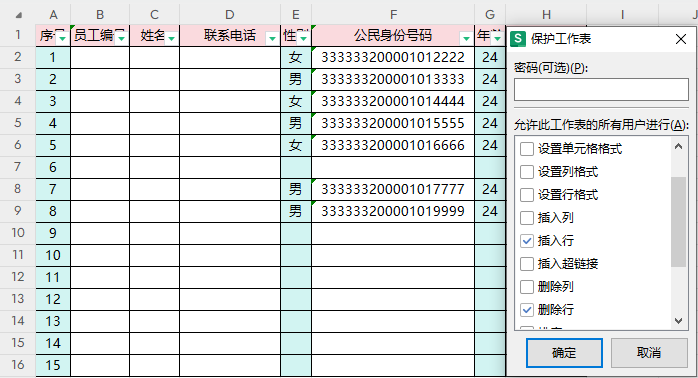The width and height of the screenshot is (698, 378).
Task: Click ID cell 333333200001014444
Action: (x=393, y=101)
